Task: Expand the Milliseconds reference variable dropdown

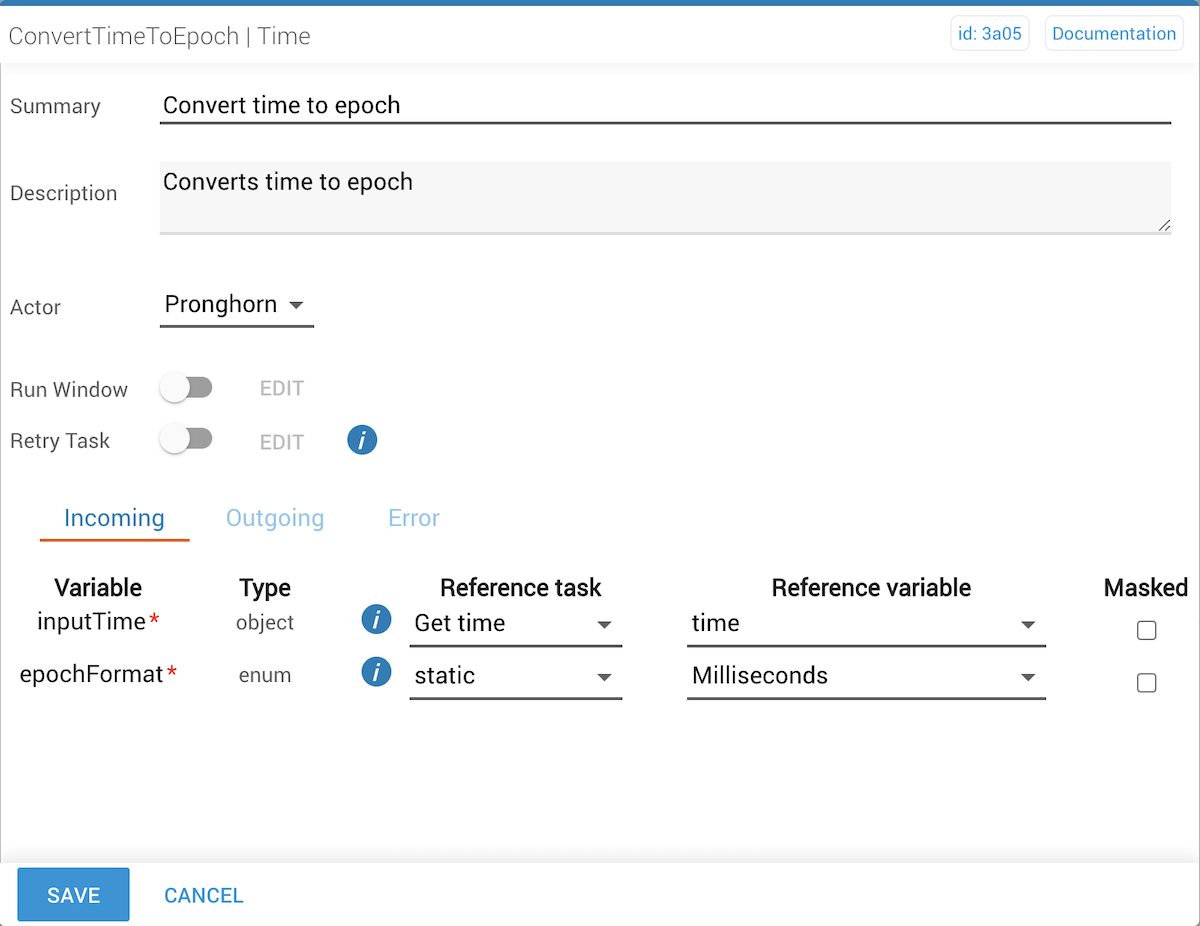Action: pyautogui.click(x=865, y=677)
